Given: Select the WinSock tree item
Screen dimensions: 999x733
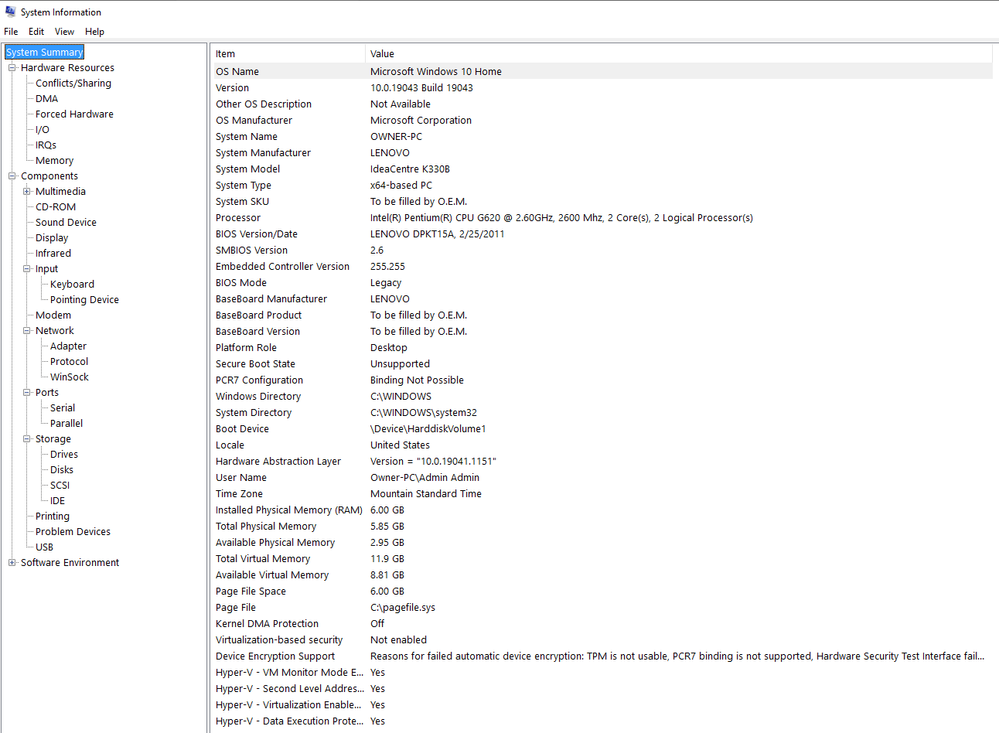Looking at the screenshot, I should [x=69, y=377].
